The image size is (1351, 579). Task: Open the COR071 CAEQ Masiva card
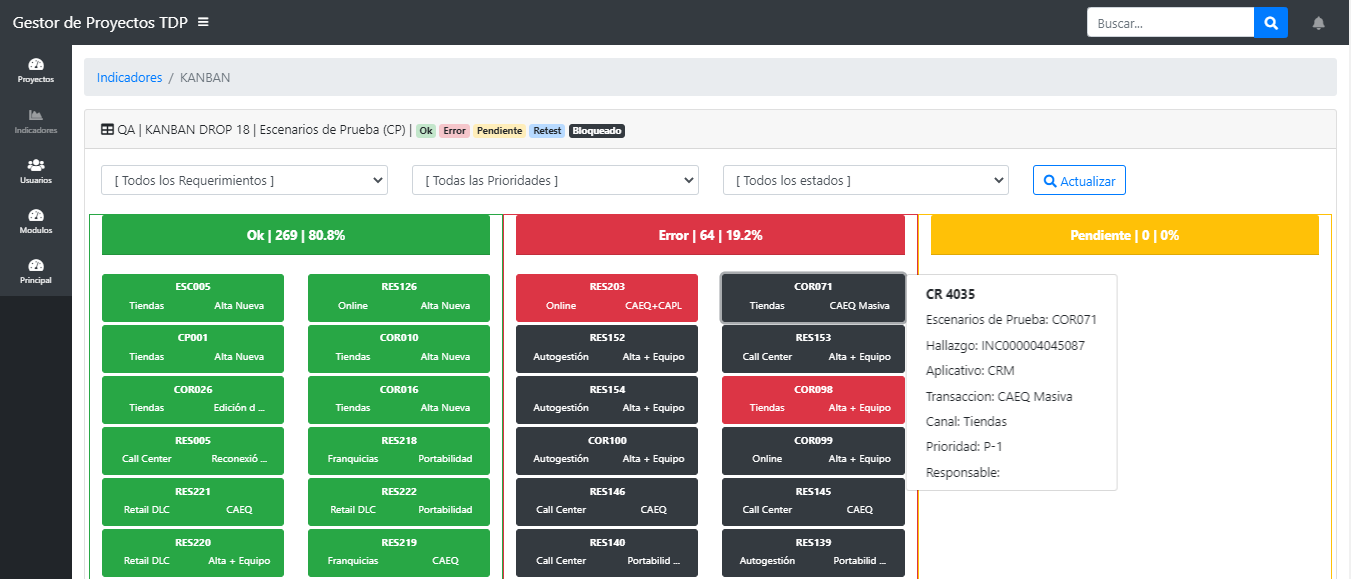click(x=813, y=297)
